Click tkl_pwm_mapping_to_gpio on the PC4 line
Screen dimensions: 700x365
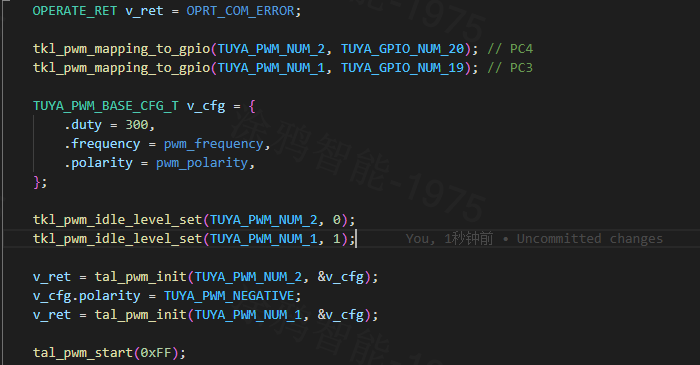(121, 49)
